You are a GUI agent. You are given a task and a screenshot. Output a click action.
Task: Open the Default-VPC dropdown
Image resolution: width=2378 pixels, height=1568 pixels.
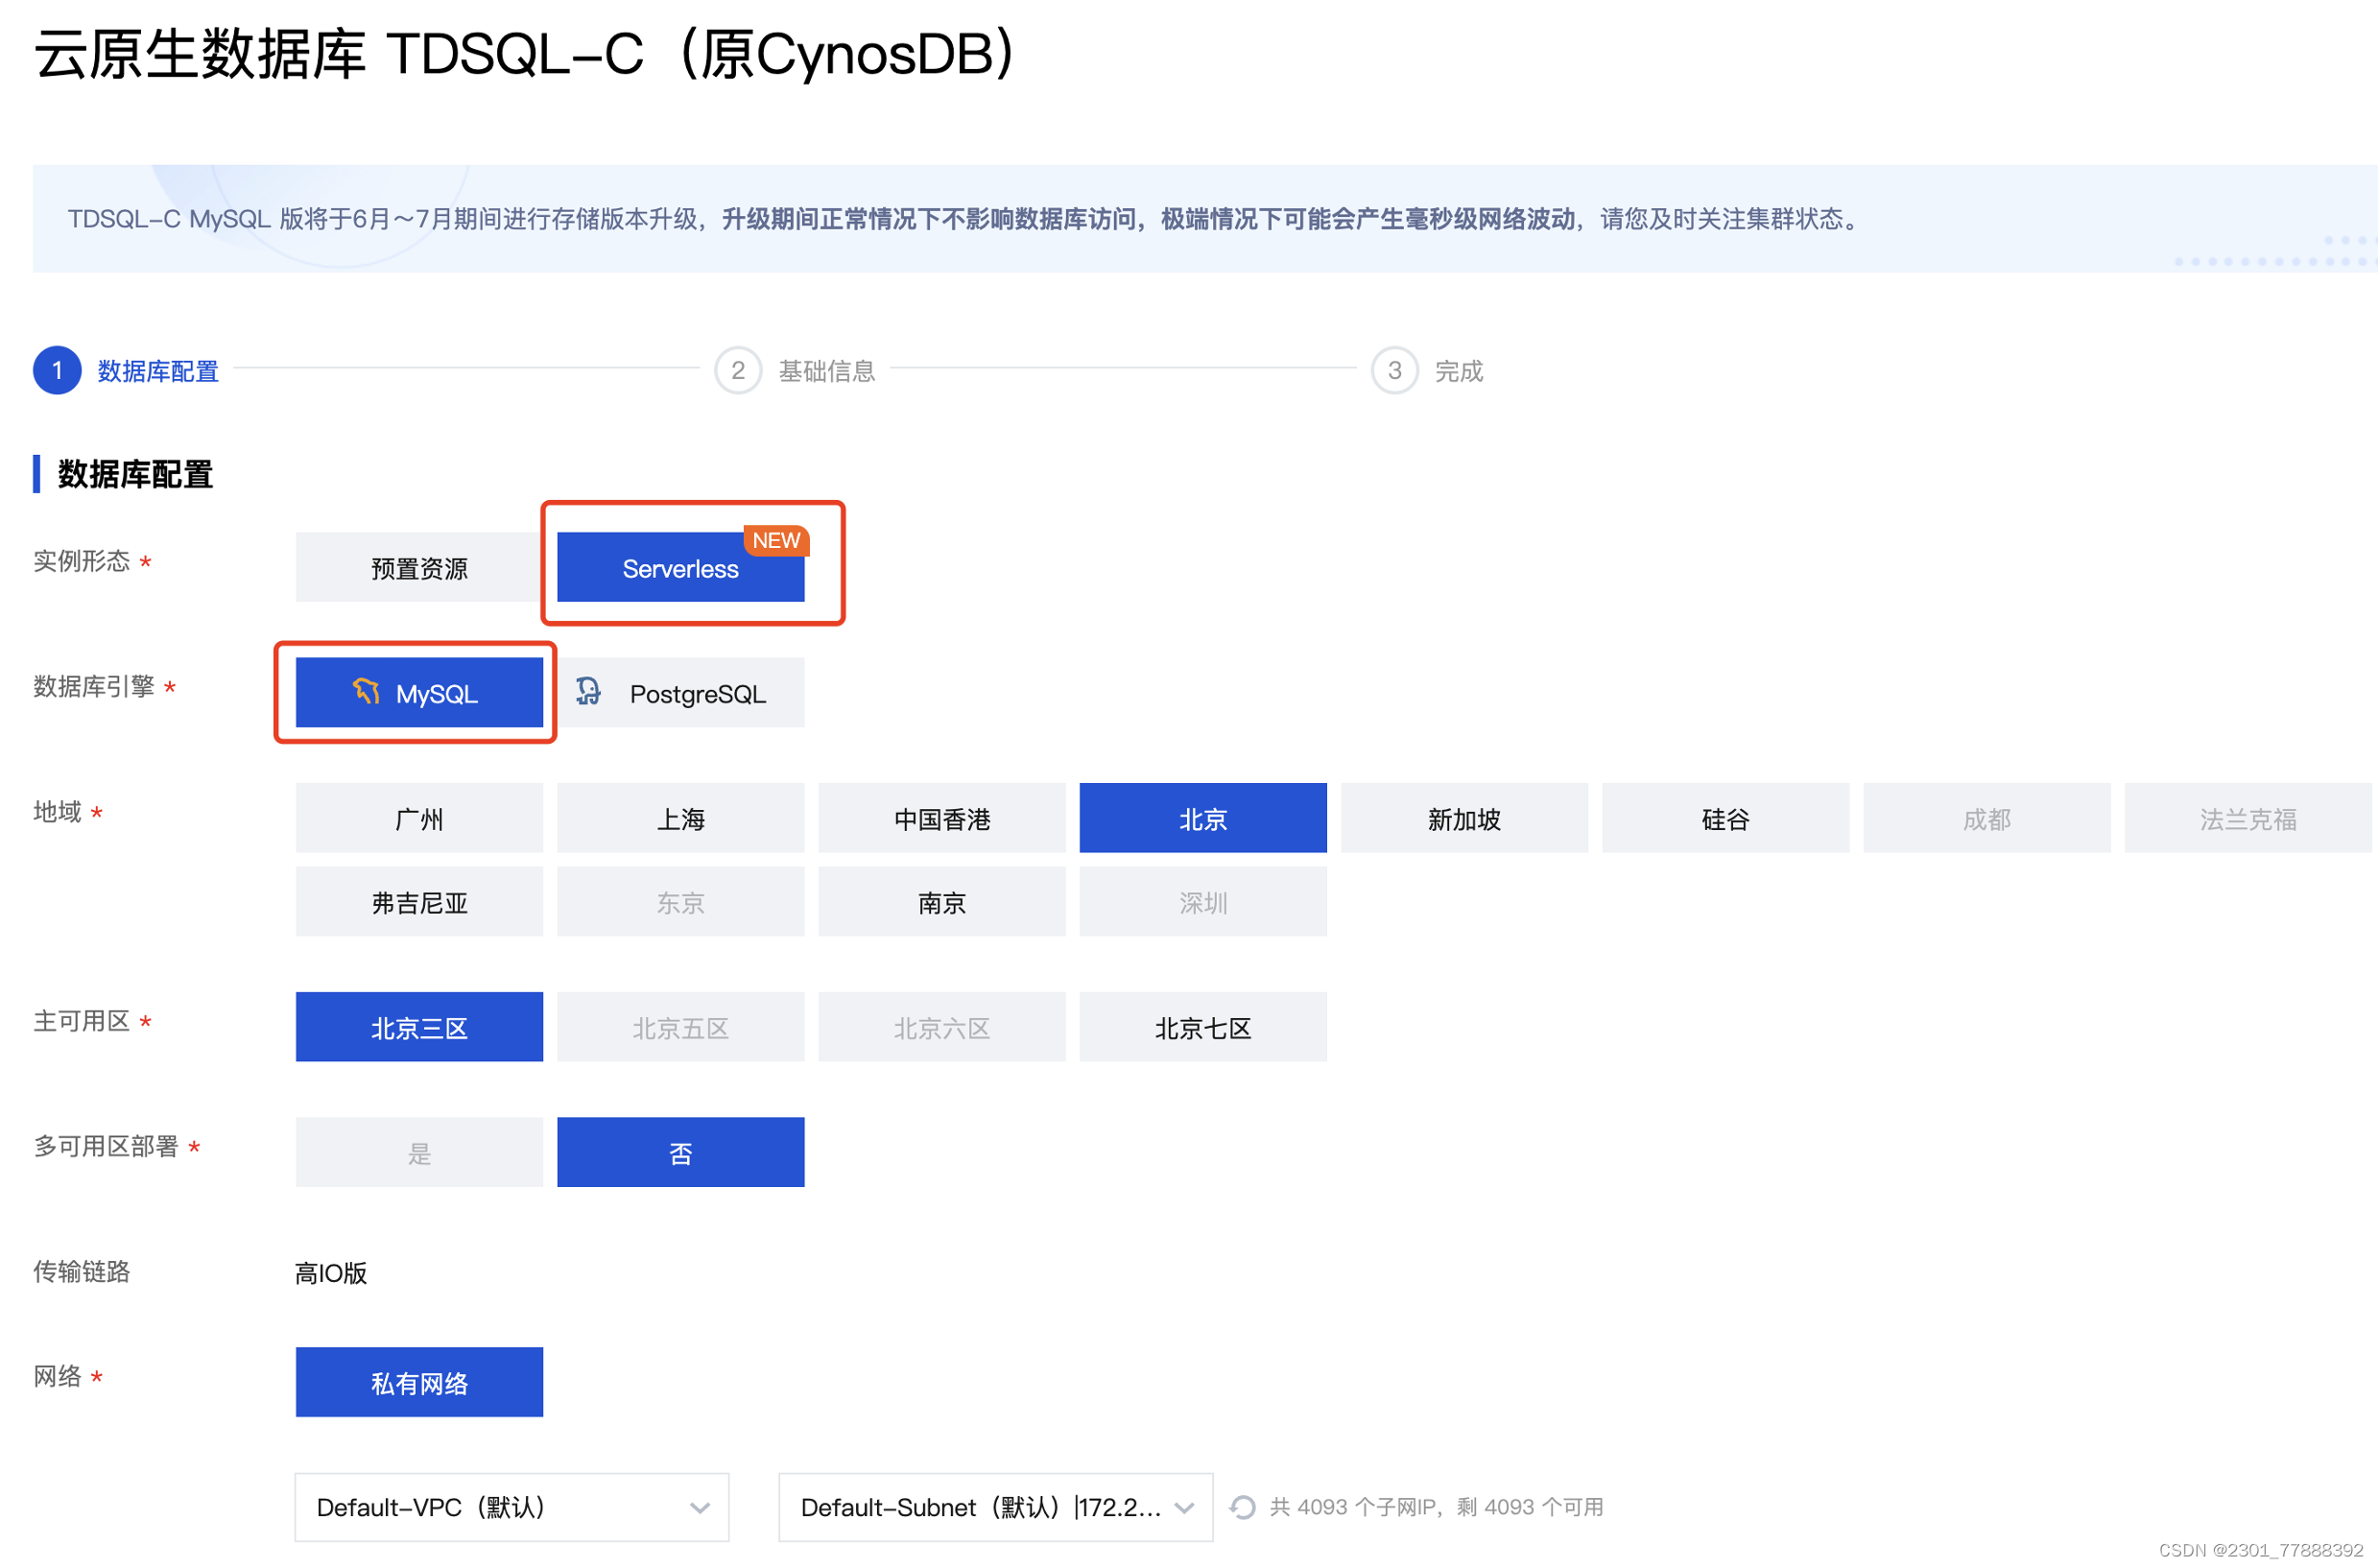(x=512, y=1507)
